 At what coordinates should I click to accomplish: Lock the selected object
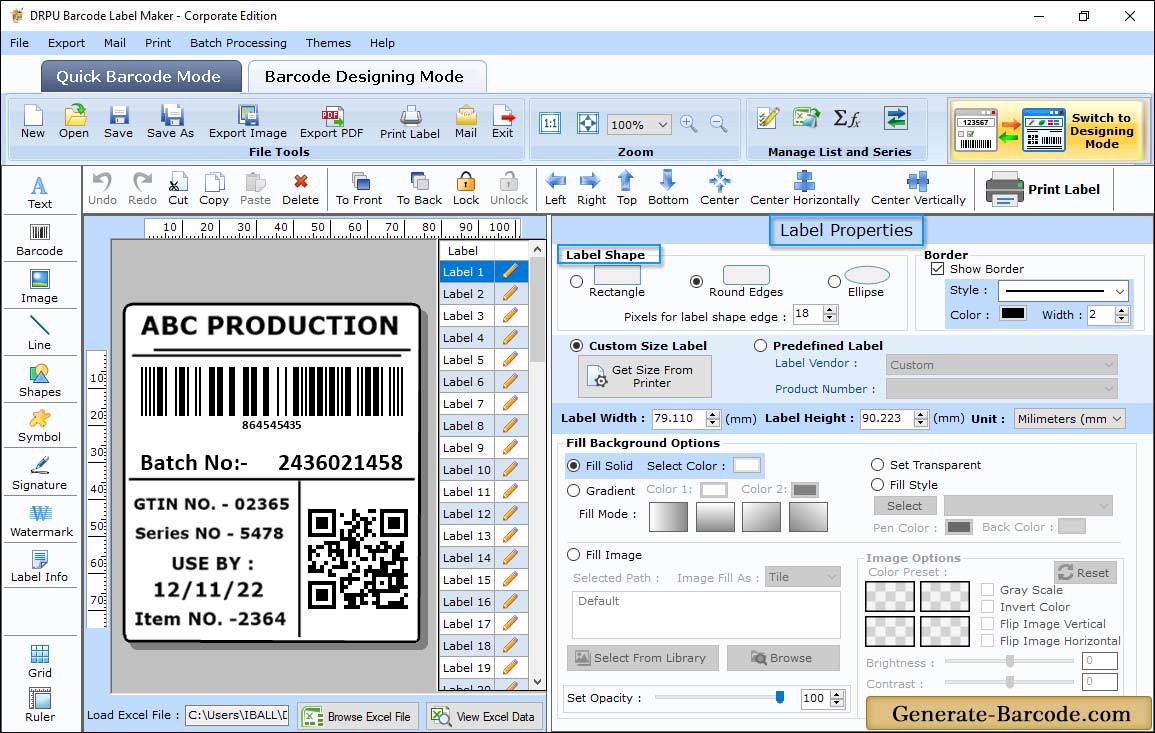coord(466,189)
